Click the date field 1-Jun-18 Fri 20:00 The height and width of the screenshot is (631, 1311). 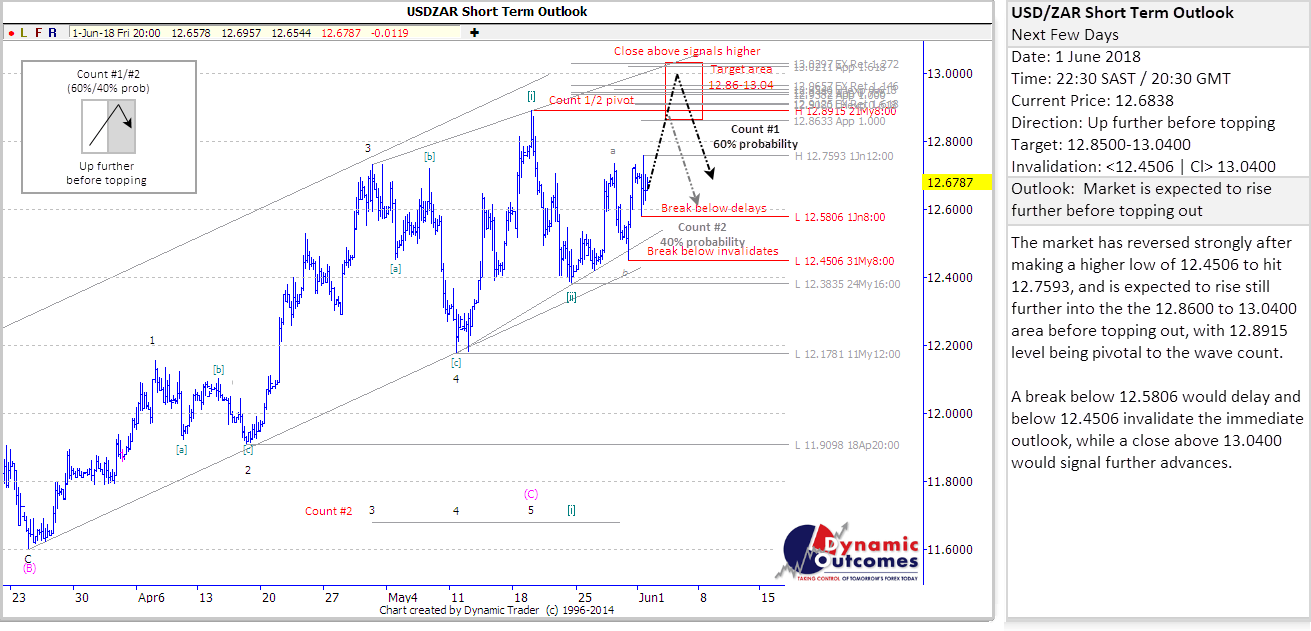tap(117, 33)
